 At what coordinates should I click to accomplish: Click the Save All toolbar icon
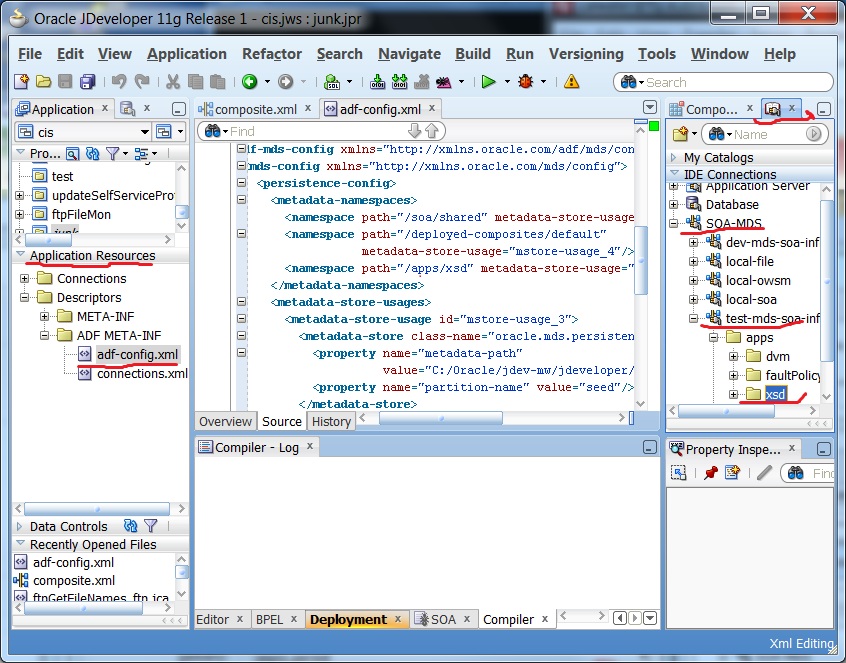tap(89, 81)
